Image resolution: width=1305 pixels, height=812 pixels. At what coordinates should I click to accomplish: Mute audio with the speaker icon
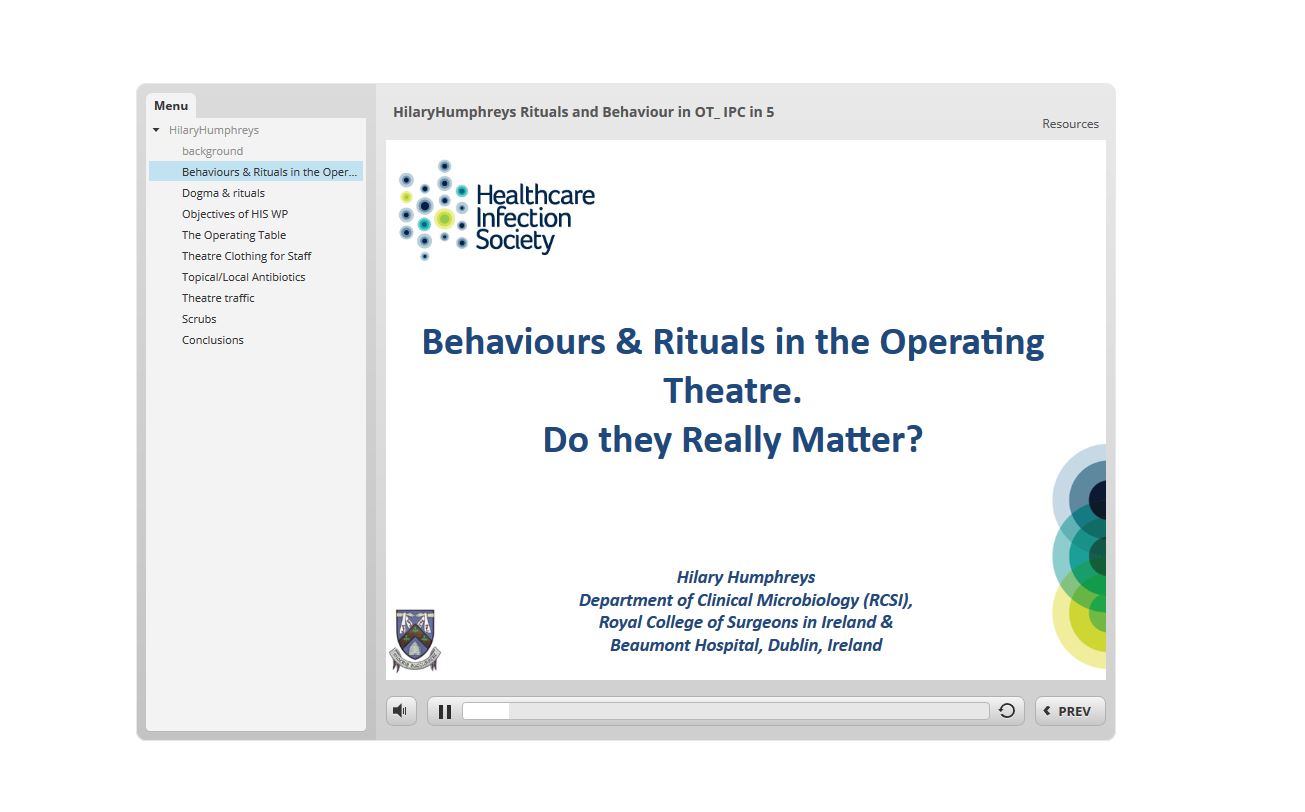(x=401, y=711)
